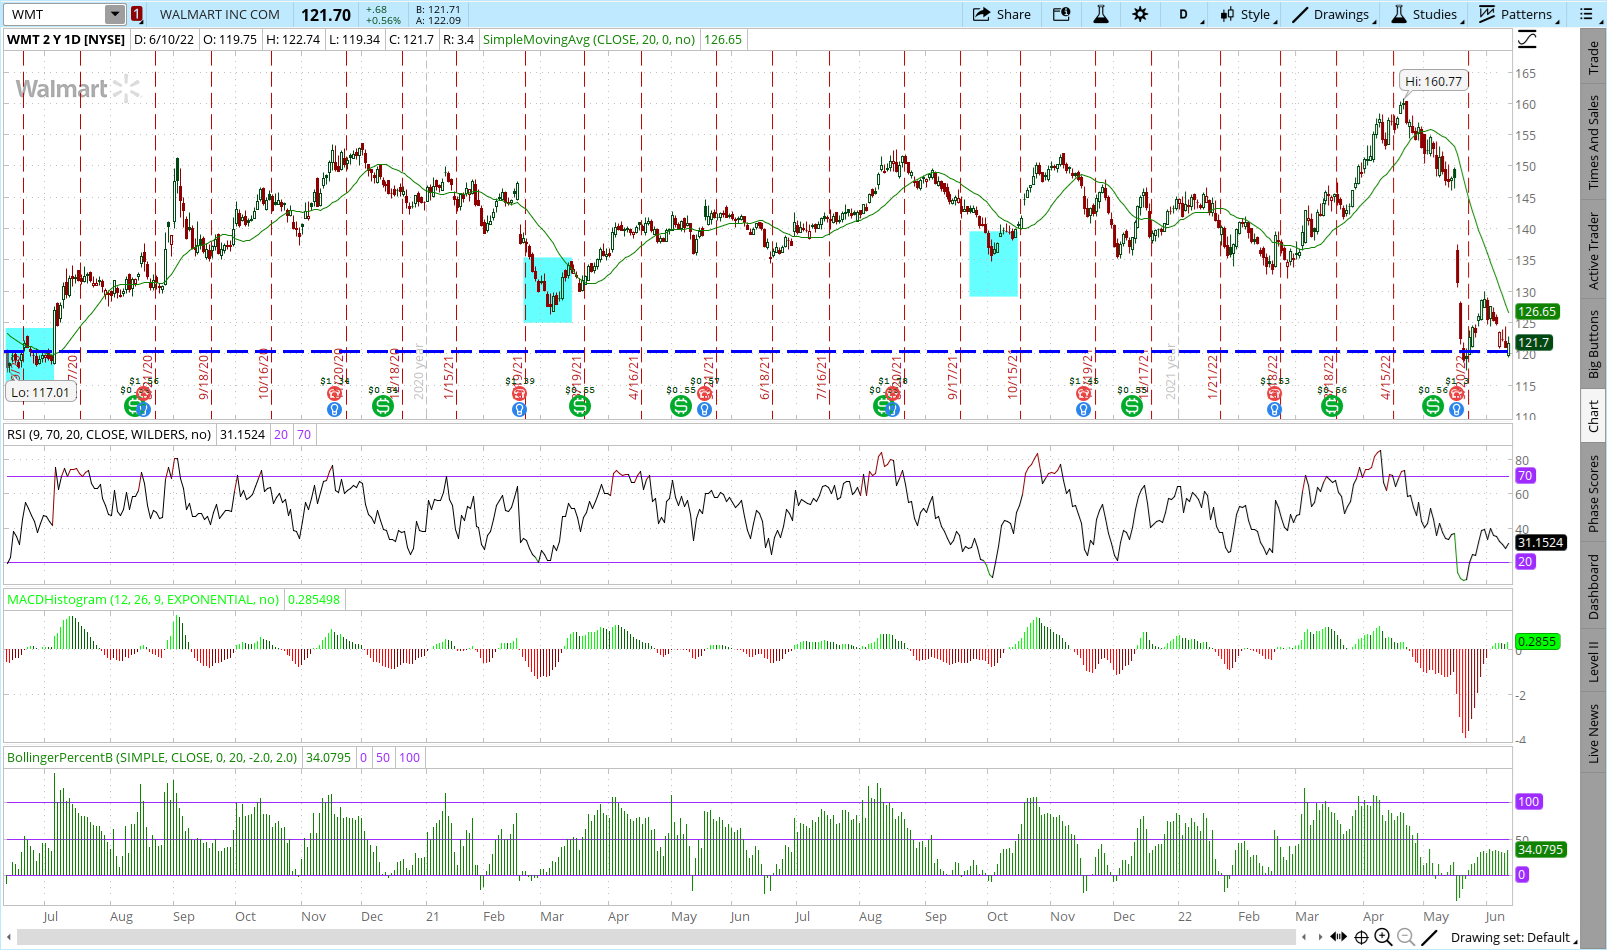Click the RSI study label
1607x950 pixels.
pyautogui.click(x=109, y=434)
